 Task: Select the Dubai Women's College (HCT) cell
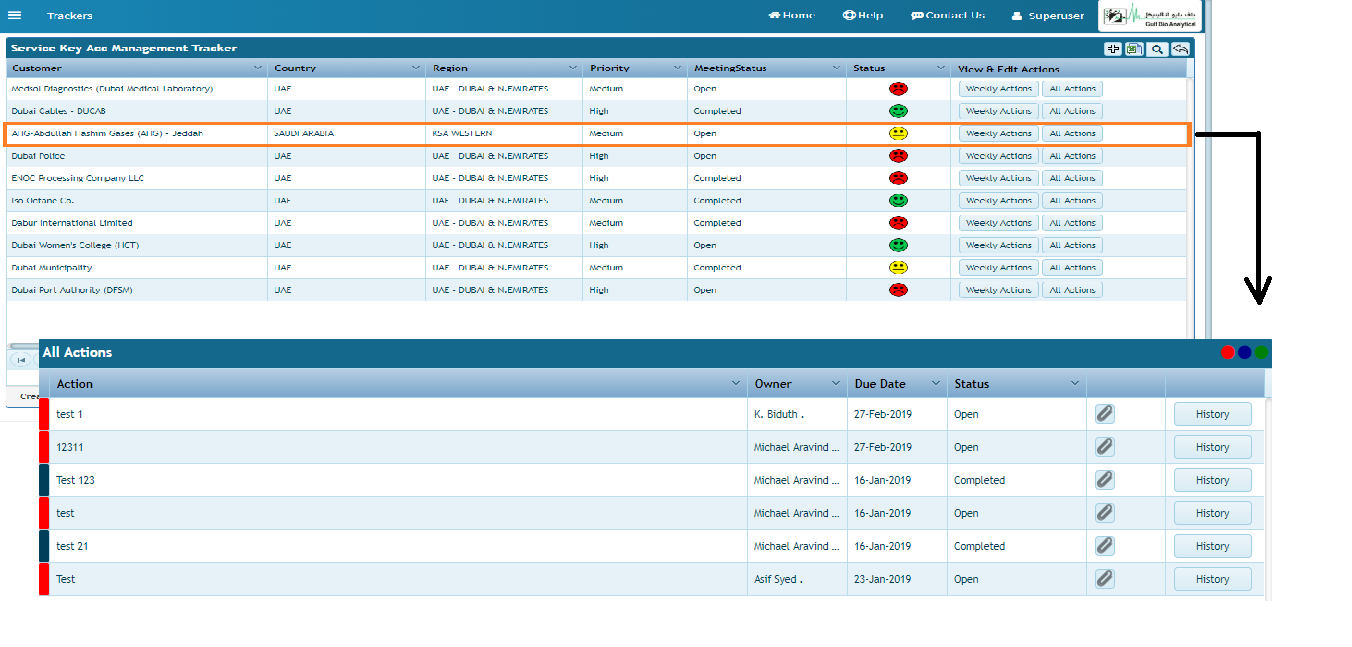pos(137,245)
